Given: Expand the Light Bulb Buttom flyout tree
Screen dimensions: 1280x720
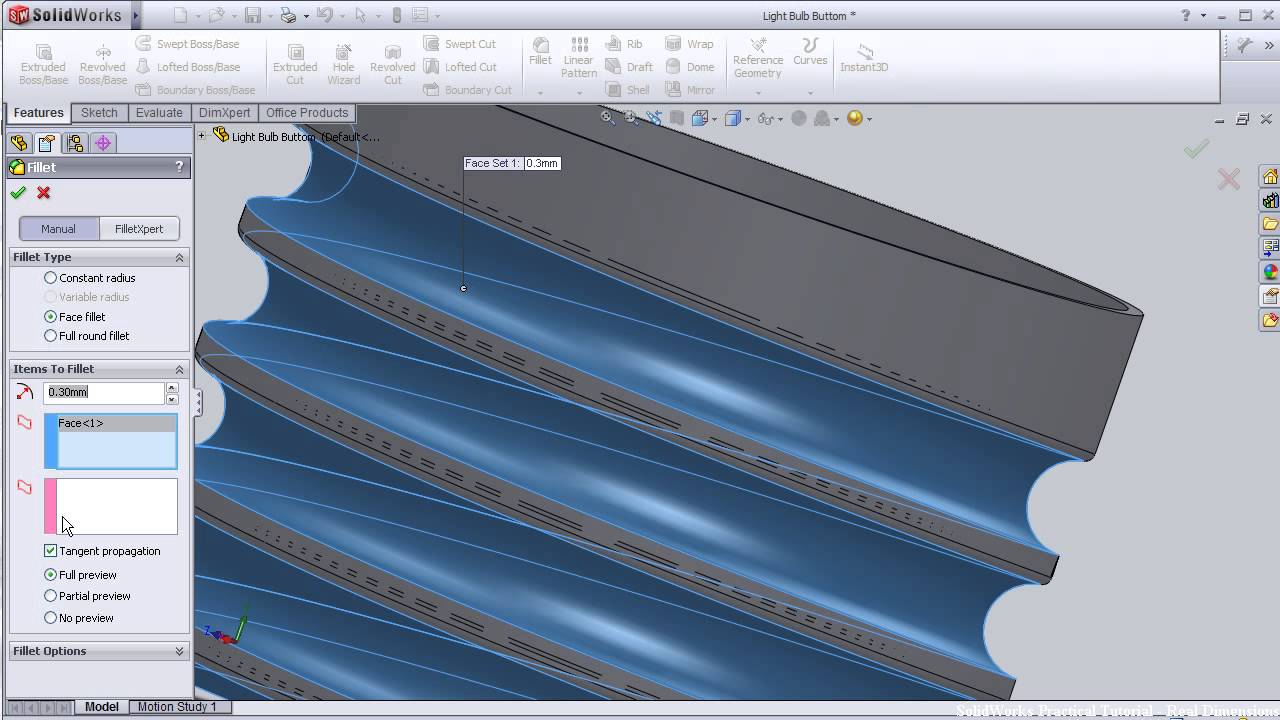Looking at the screenshot, I should [202, 136].
